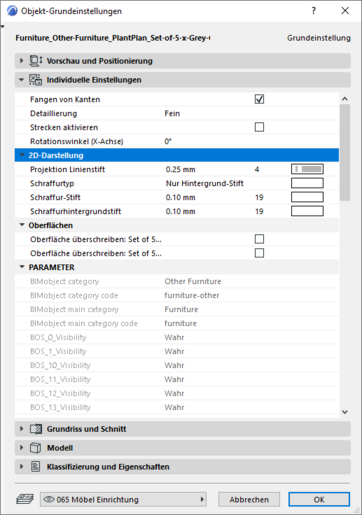Check the first Oberfläche überschreiben checkbox
Screen dimensions: 362x515
(259, 239)
